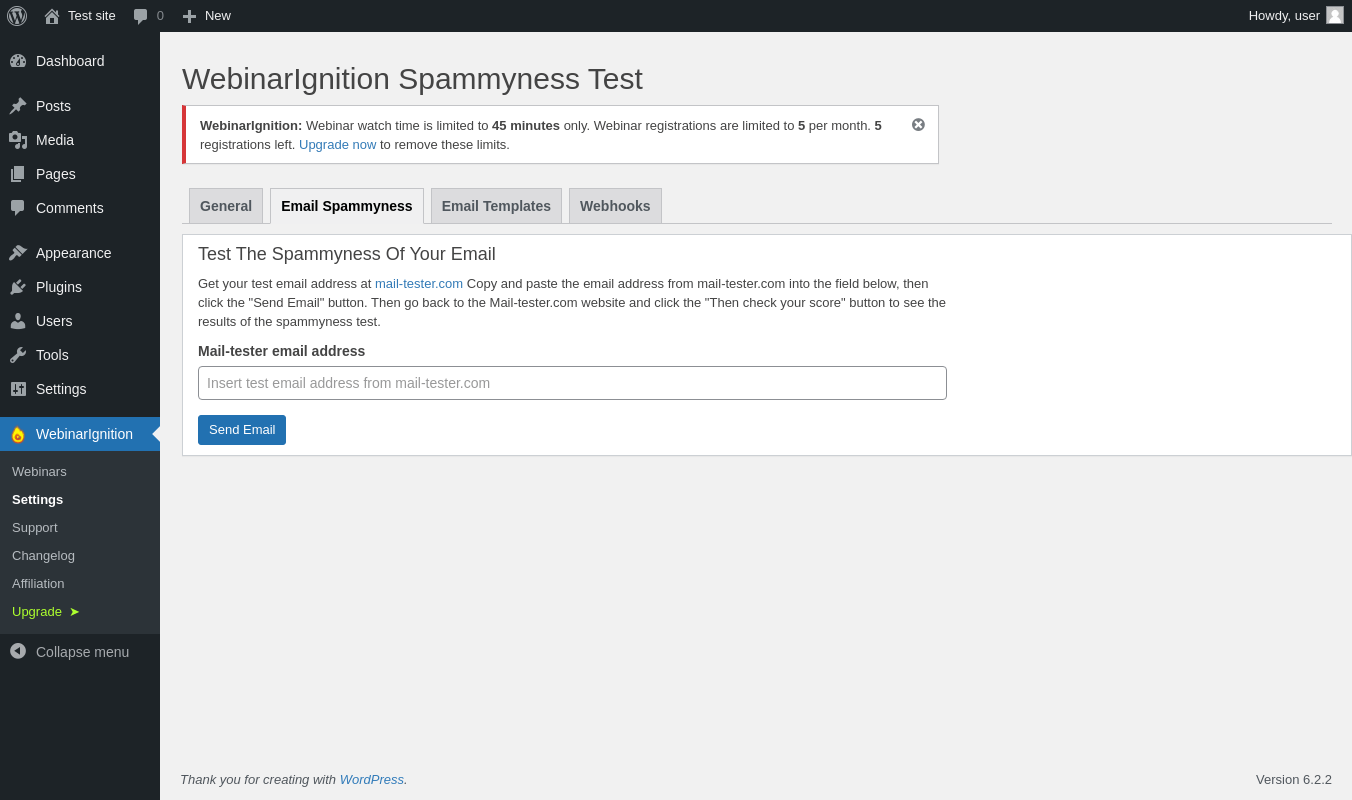Open the Webinars submenu item
The image size is (1352, 800).
(39, 471)
